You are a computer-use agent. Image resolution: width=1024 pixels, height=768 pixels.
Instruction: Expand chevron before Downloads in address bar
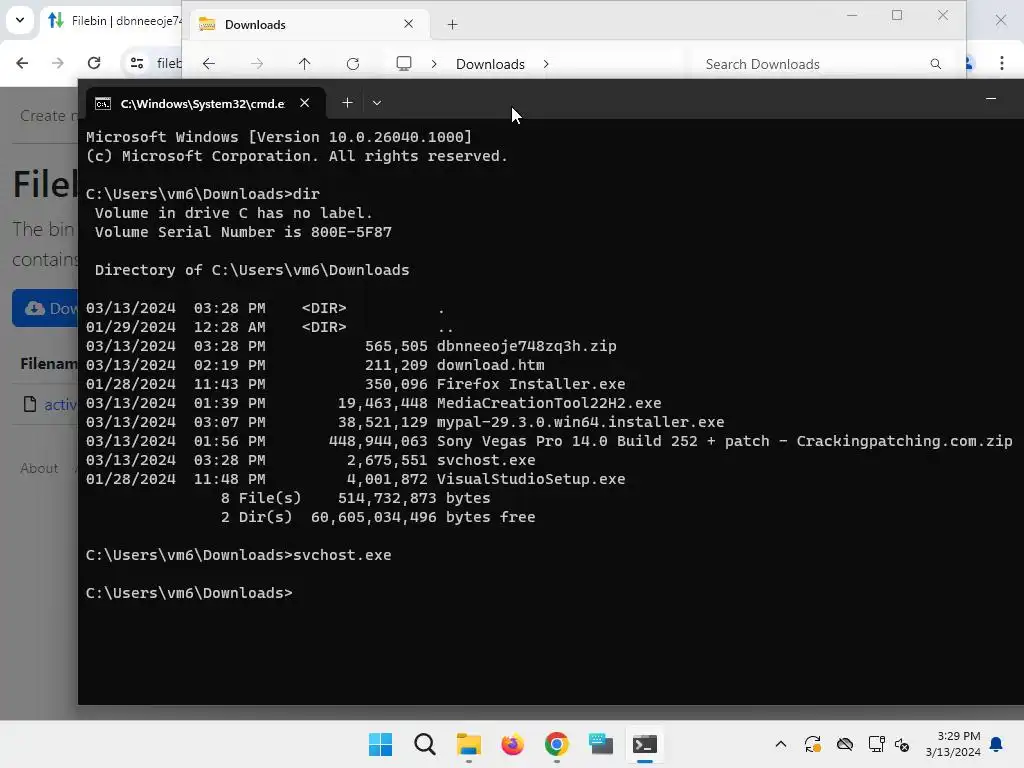click(434, 64)
